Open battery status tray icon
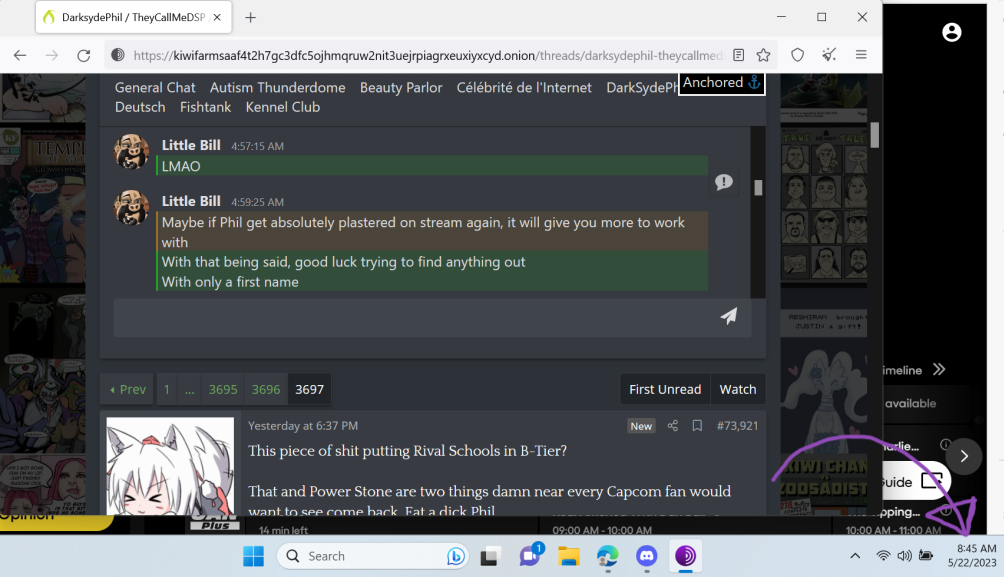This screenshot has height=577, width=1004. (926, 555)
